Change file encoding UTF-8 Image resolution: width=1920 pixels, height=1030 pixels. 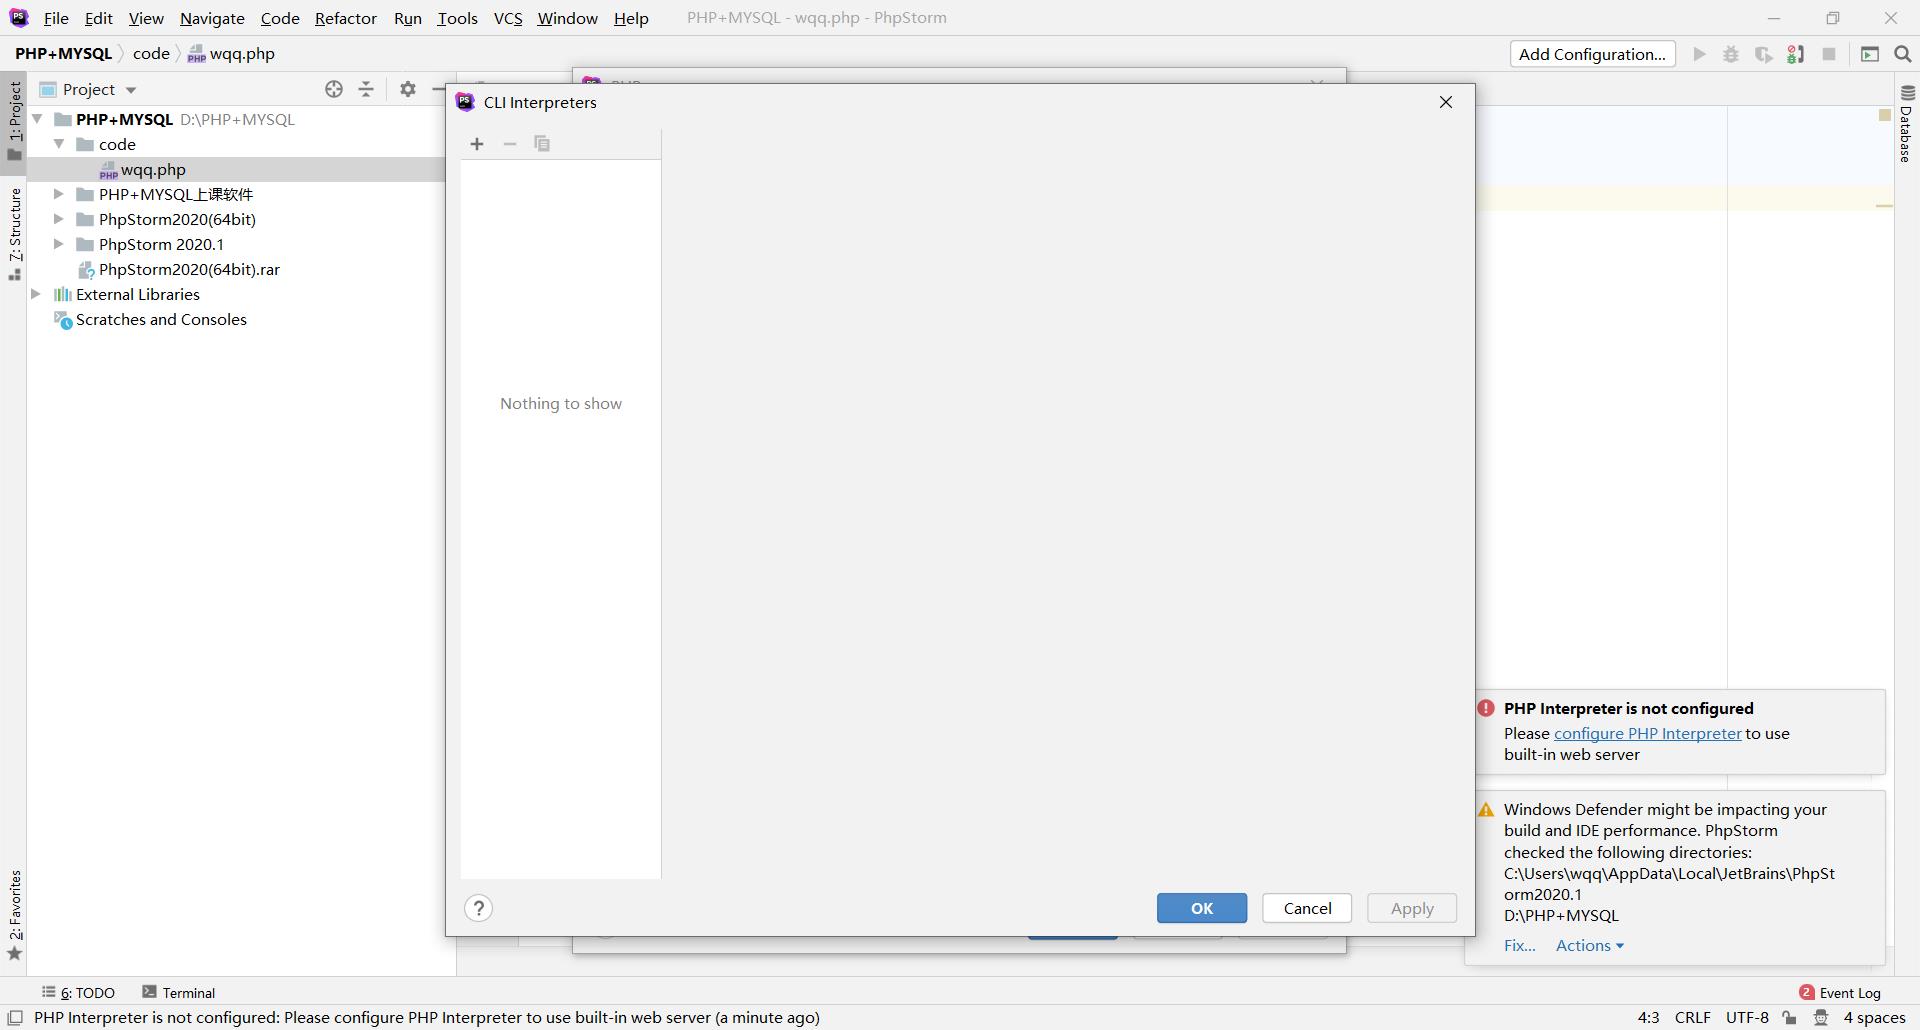[1747, 1017]
